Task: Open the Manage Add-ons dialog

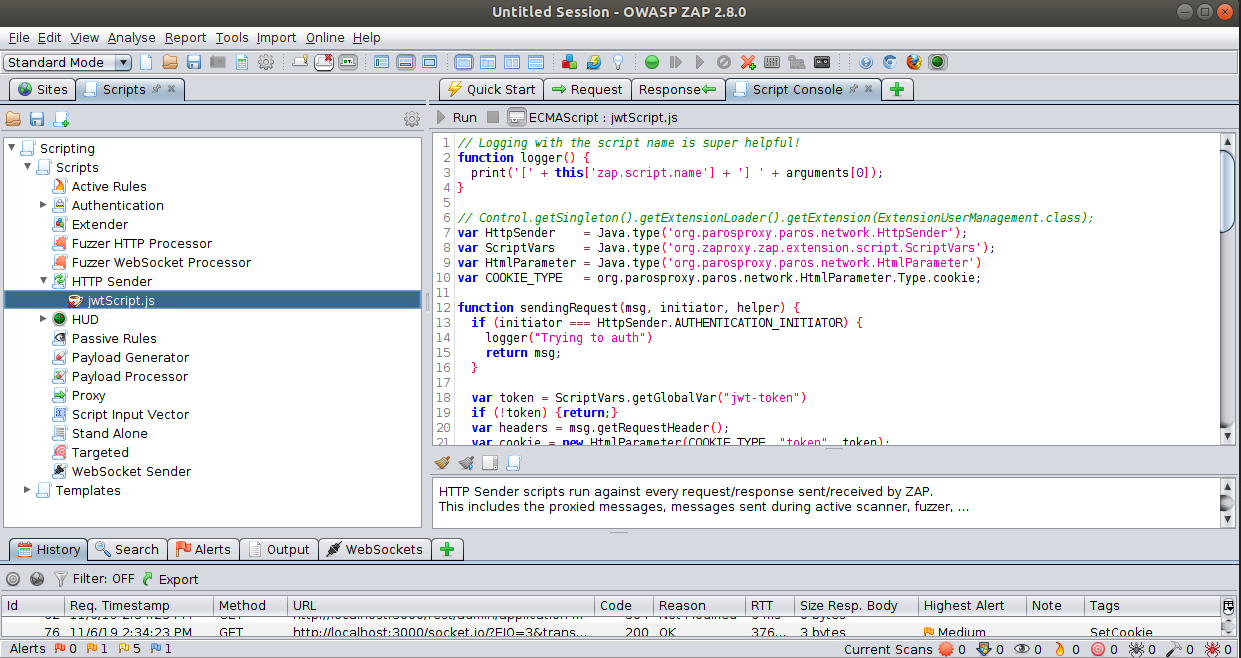Action: [569, 62]
